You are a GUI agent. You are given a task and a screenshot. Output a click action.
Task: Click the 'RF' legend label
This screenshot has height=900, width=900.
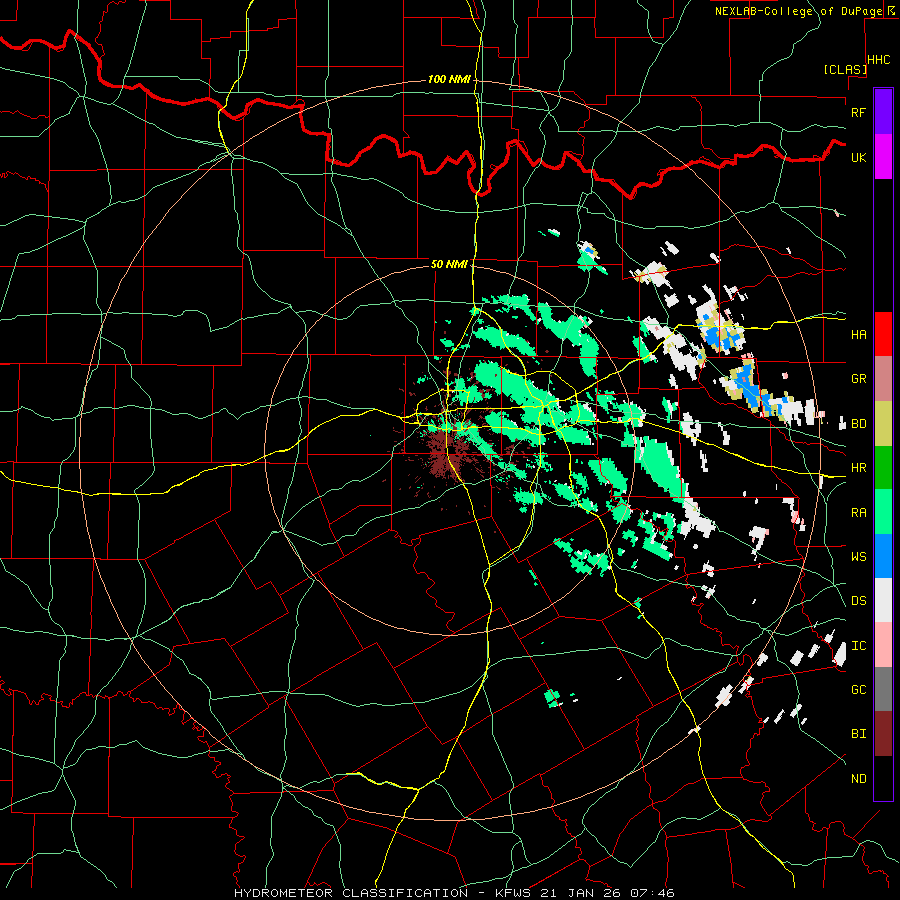pyautogui.click(x=858, y=112)
